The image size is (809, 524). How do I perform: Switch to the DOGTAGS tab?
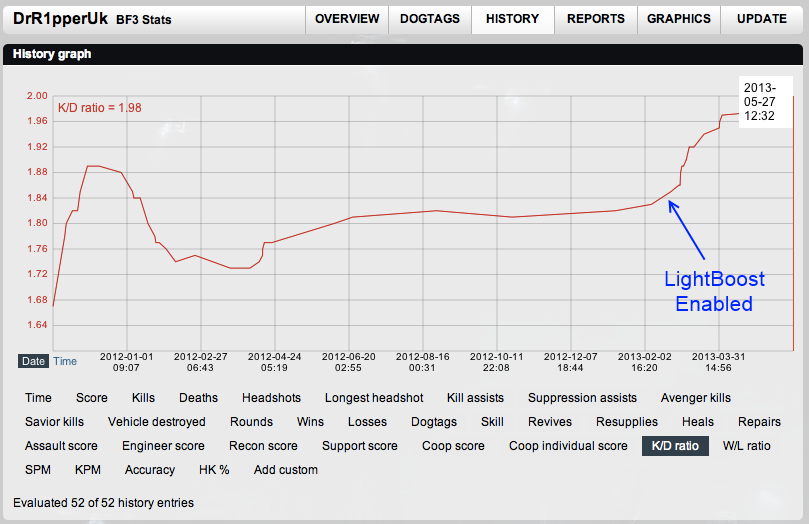click(430, 19)
